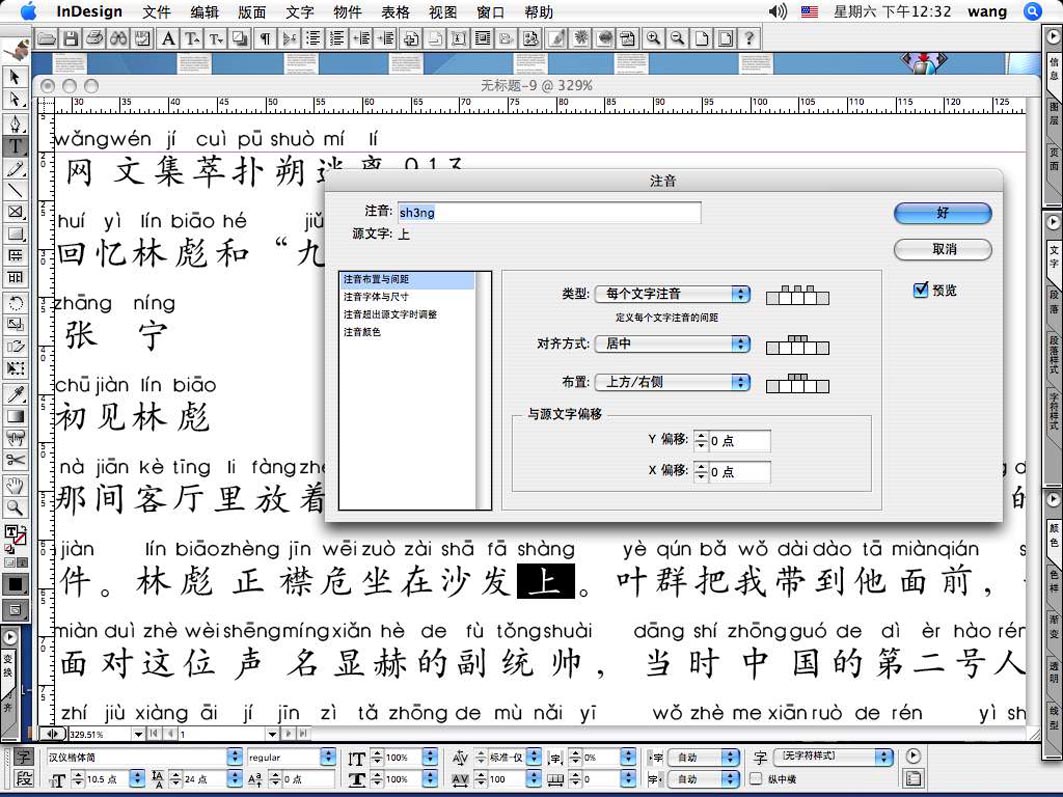Click the Help question mark icon
The height and width of the screenshot is (797, 1063).
(749, 39)
